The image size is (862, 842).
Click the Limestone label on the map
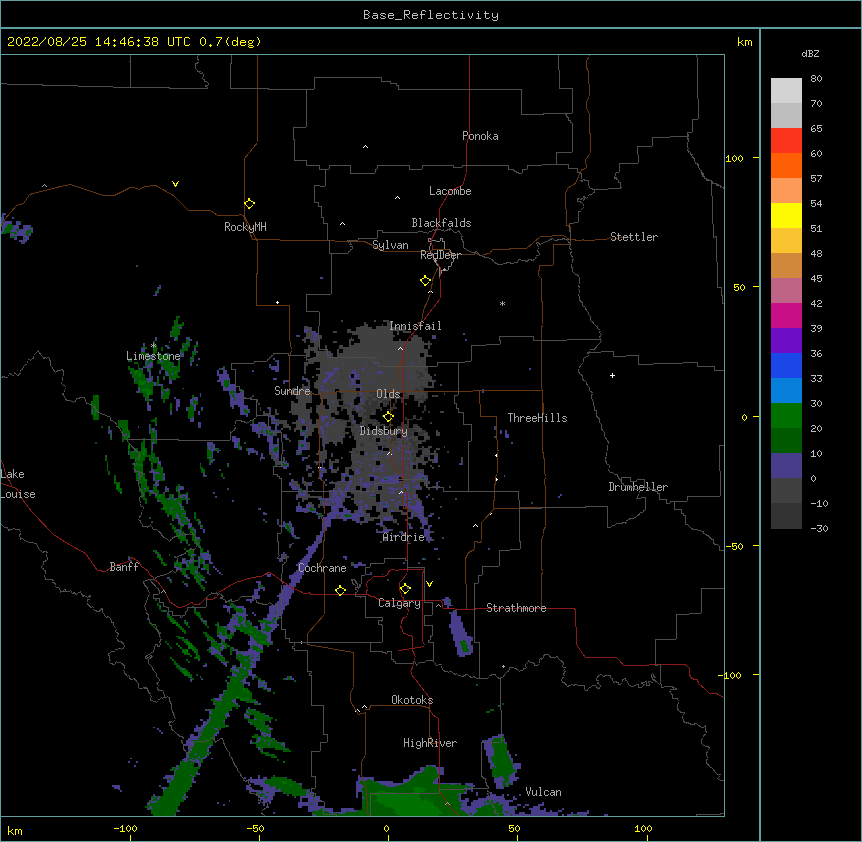click(153, 356)
